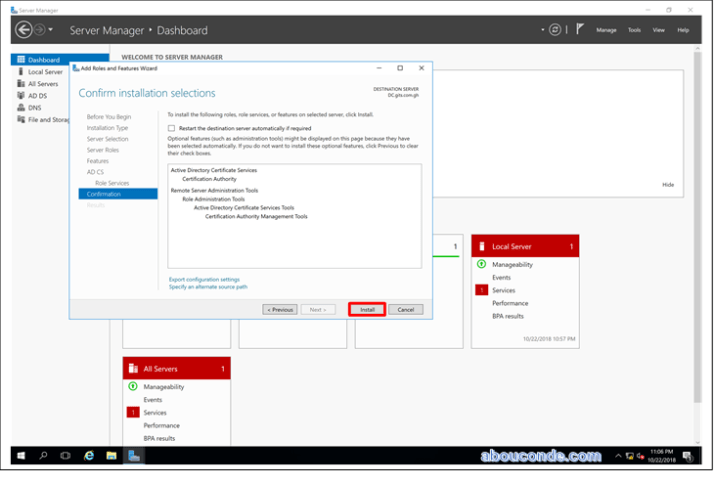Open the Windows Start menu
Image resolution: width=714 pixels, height=484 pixels.
coord(21,455)
